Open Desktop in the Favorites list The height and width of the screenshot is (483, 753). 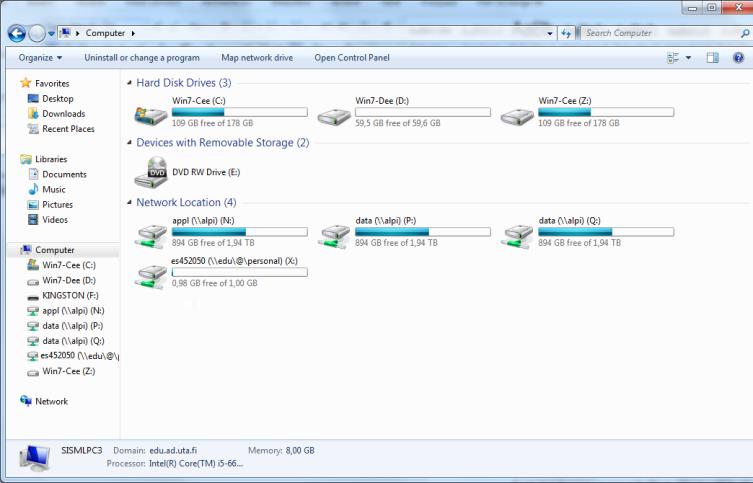[x=58, y=98]
